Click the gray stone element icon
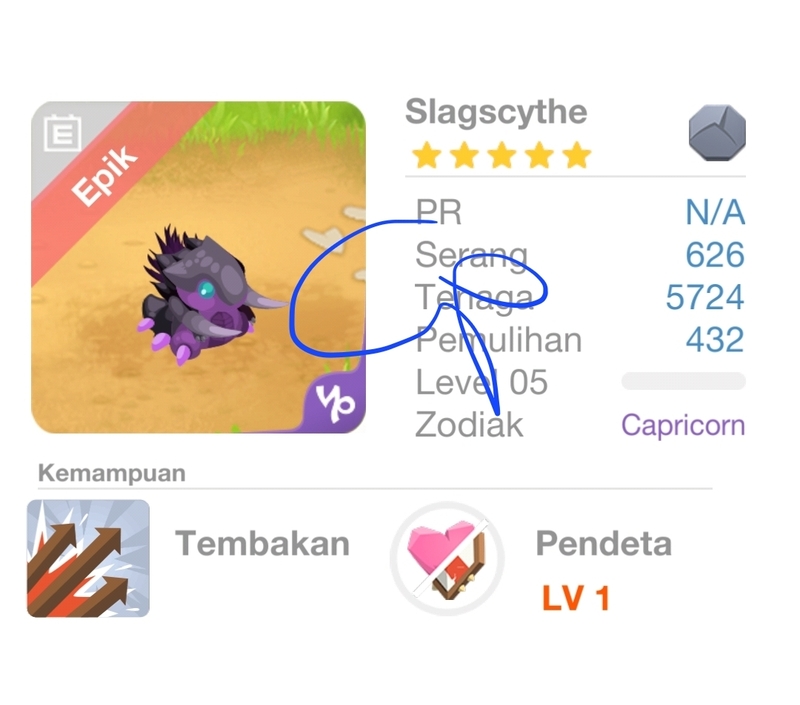This screenshot has height=705, width=800. [717, 133]
